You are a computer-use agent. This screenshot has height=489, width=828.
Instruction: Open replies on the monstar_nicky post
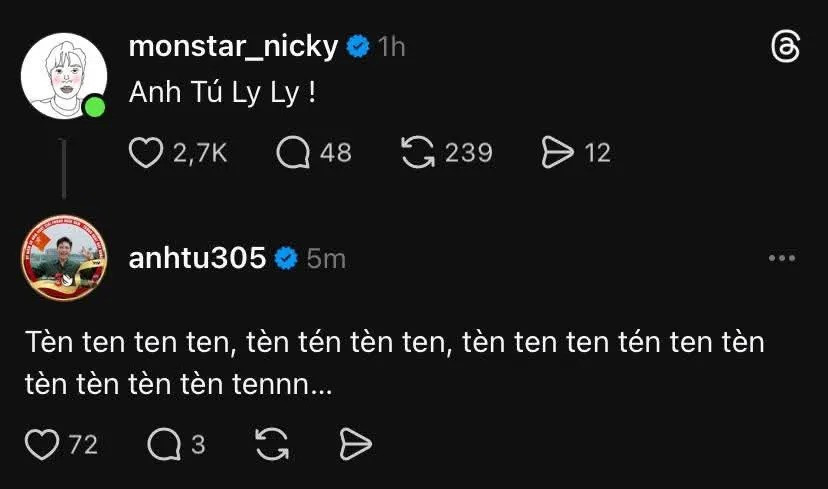[295, 152]
